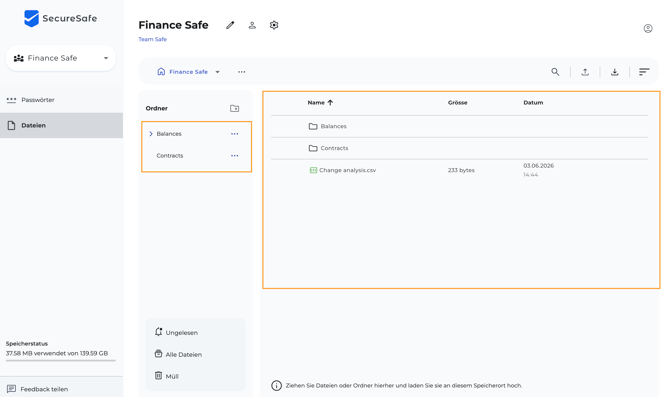The image size is (670, 397).
Task: Select Balances in the folder tree
Action: click(169, 134)
